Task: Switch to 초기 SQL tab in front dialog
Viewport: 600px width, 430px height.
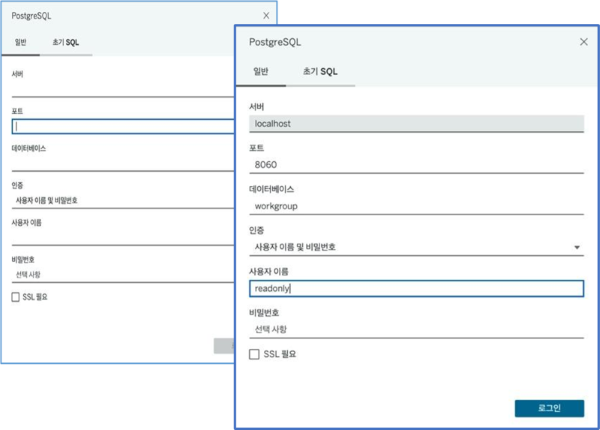Action: pos(320,72)
